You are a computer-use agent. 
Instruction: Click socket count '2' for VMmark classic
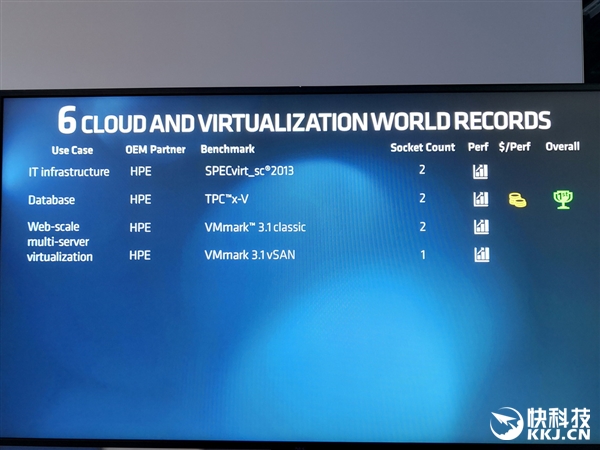422,227
